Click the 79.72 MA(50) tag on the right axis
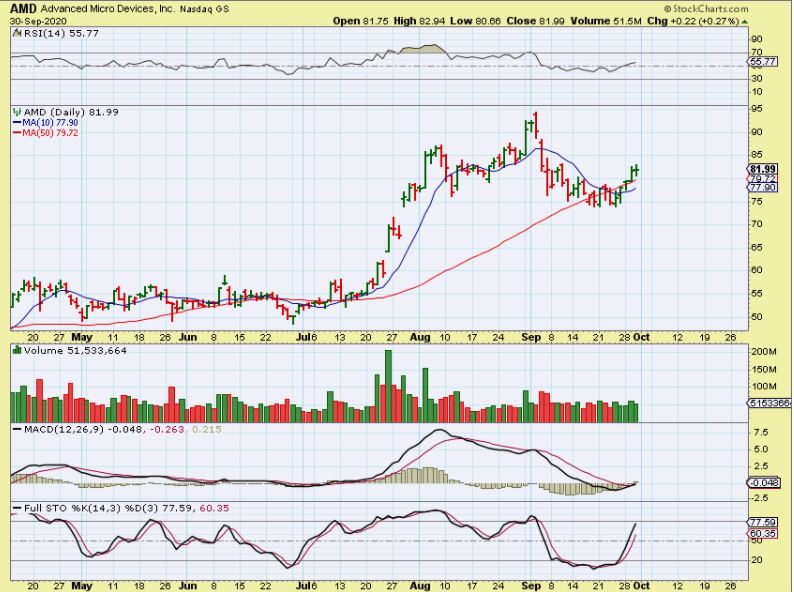794x592 pixels. [763, 179]
